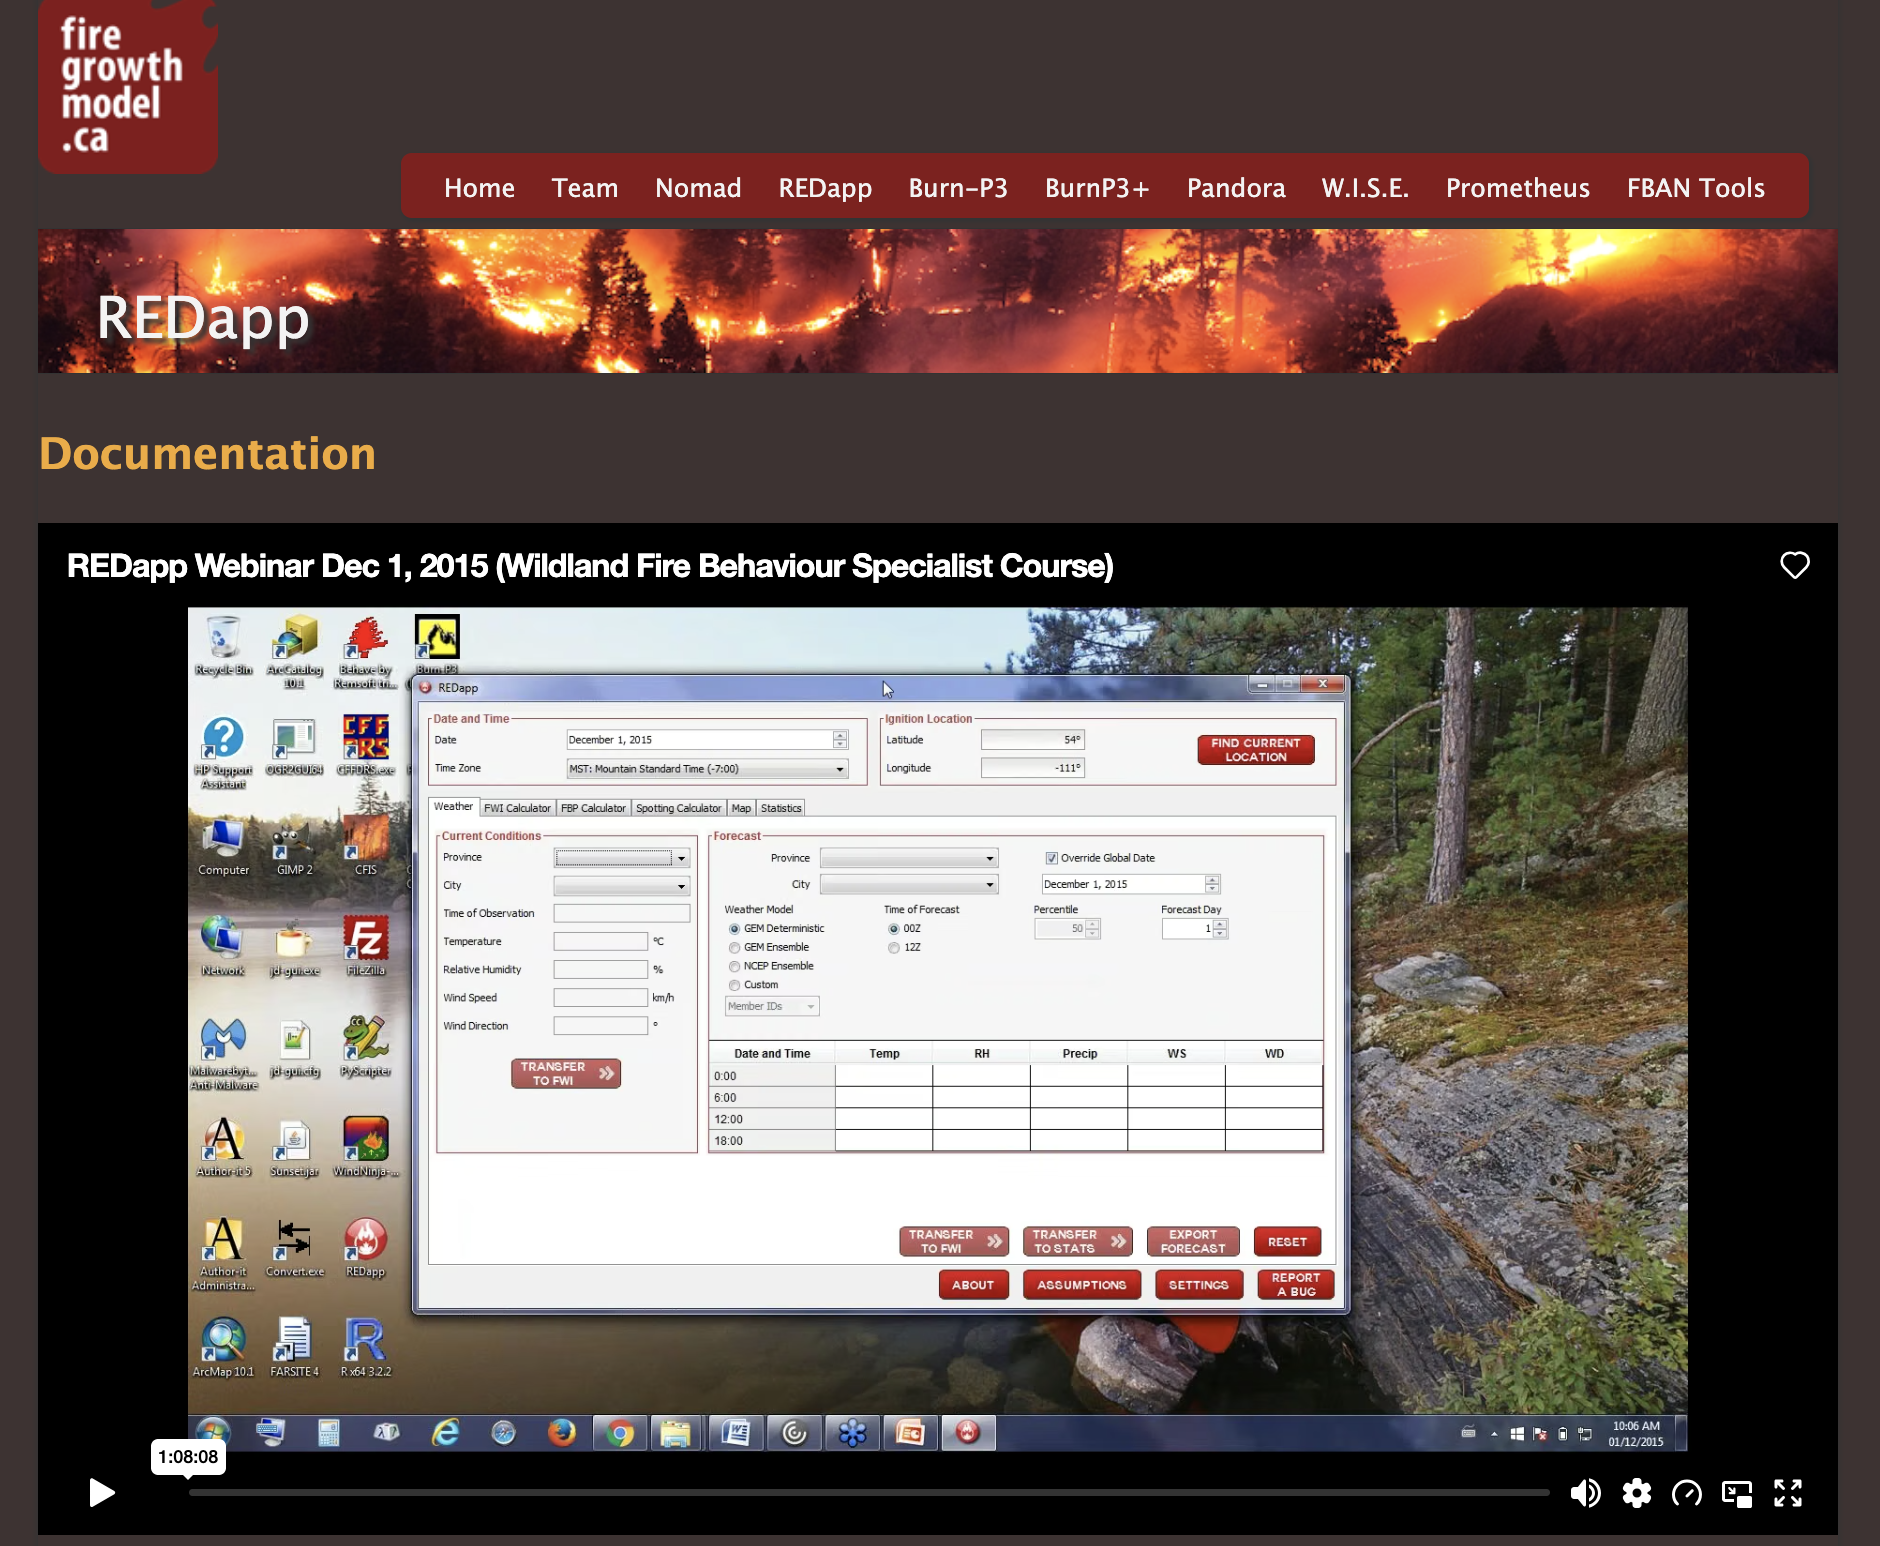Image resolution: width=1880 pixels, height=1546 pixels.
Task: Select GEM Ensemble weather model
Action: point(735,948)
